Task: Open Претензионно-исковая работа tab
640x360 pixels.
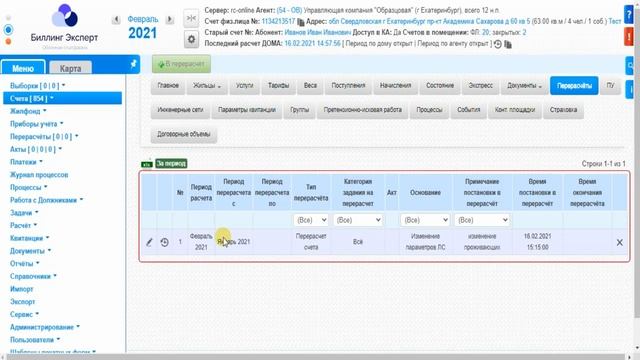Action: pos(362,110)
